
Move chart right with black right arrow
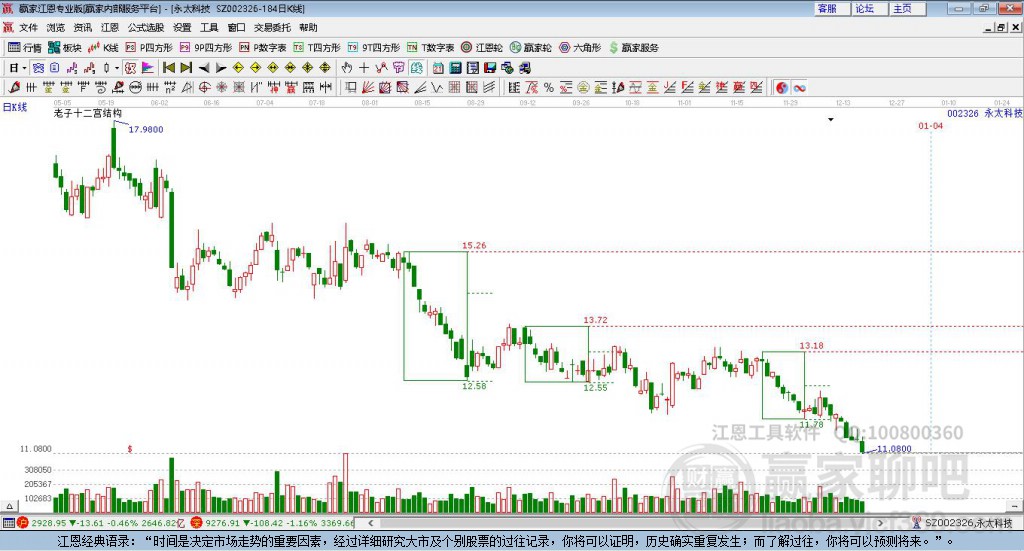click(221, 68)
